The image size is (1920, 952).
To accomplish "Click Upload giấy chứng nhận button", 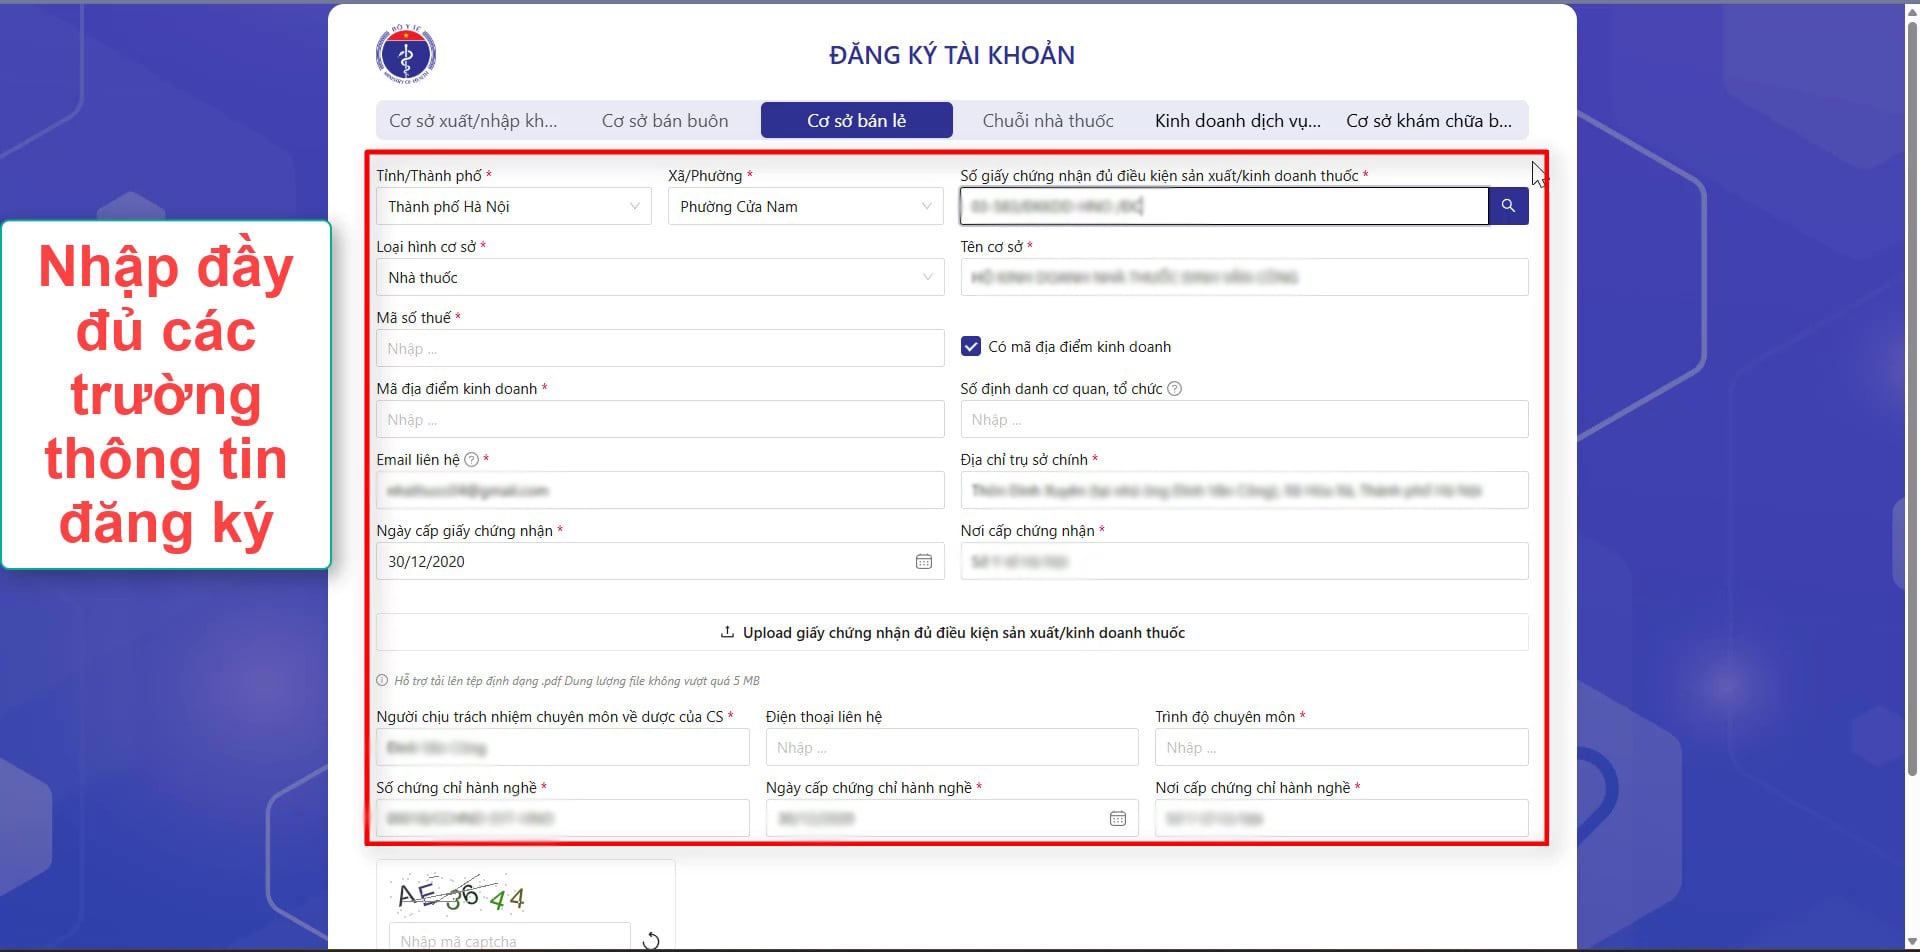I will [952, 633].
